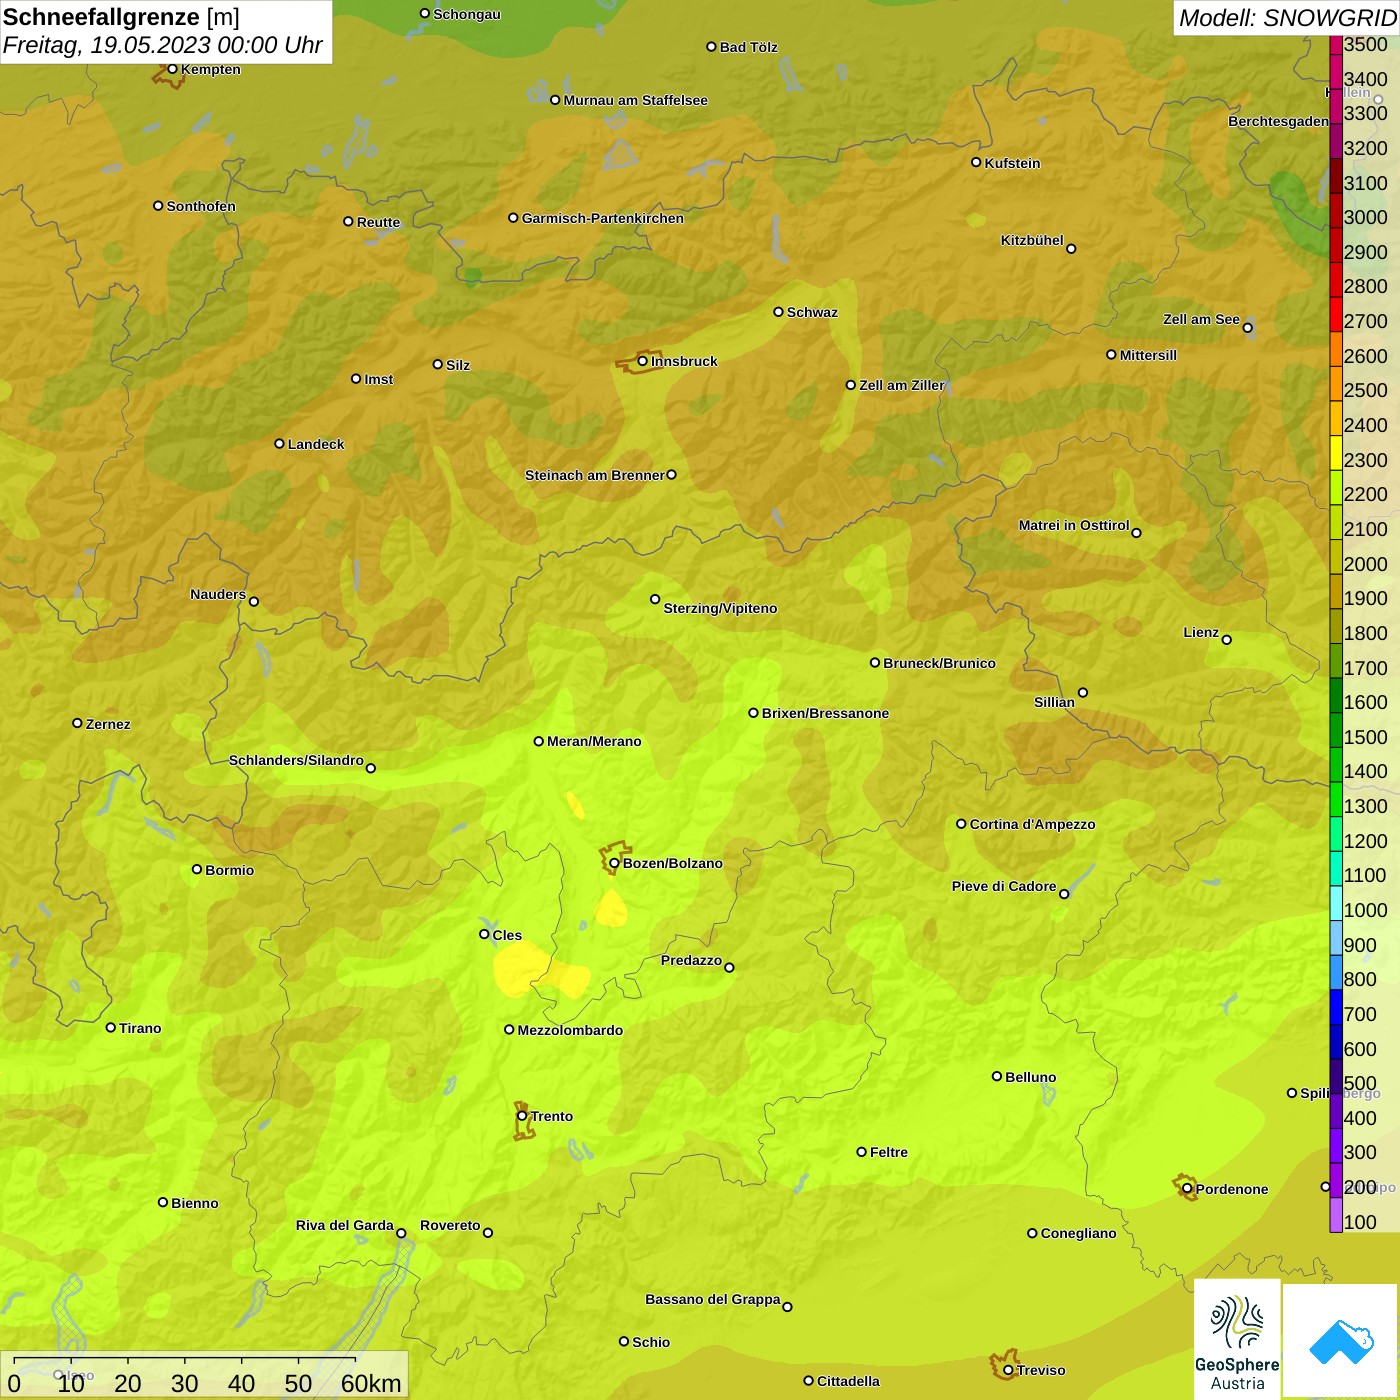Screen dimensions: 1400x1400
Task: Click the Reutte label
Action: [378, 222]
